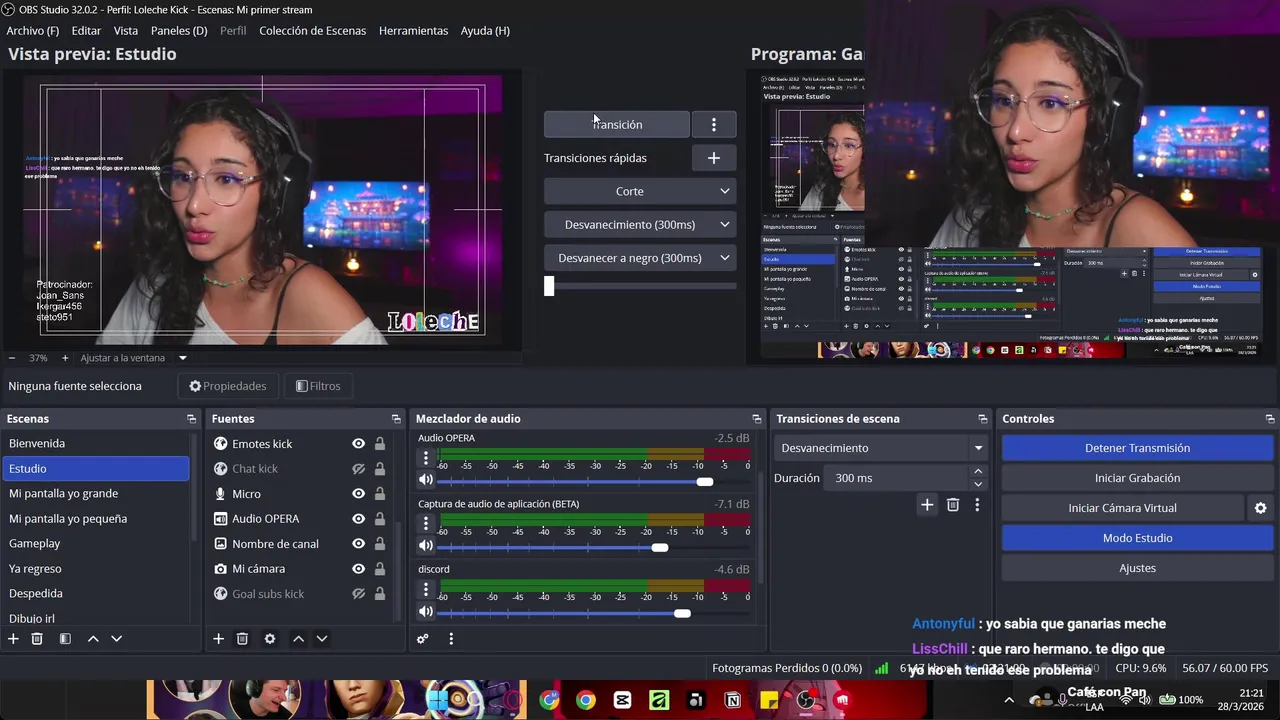The image size is (1280, 720).
Task: Add a new scene with plus icon
Action: click(x=13, y=638)
